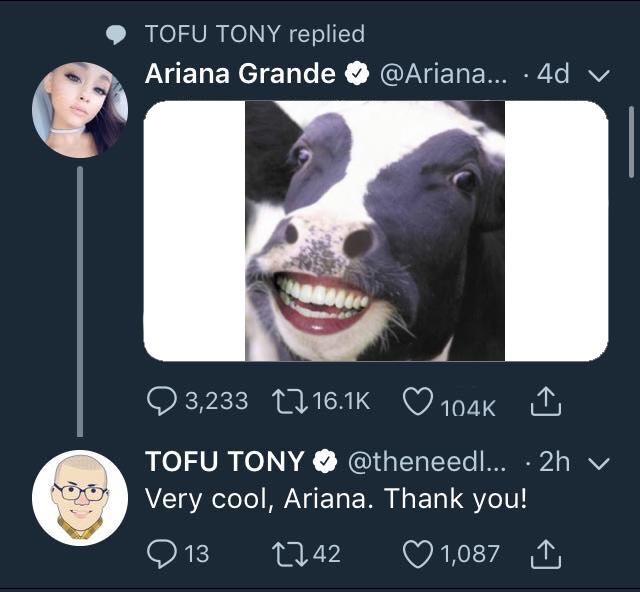Click the "4d" timestamp on top tweet
The width and height of the screenshot is (640, 592).
(552, 75)
